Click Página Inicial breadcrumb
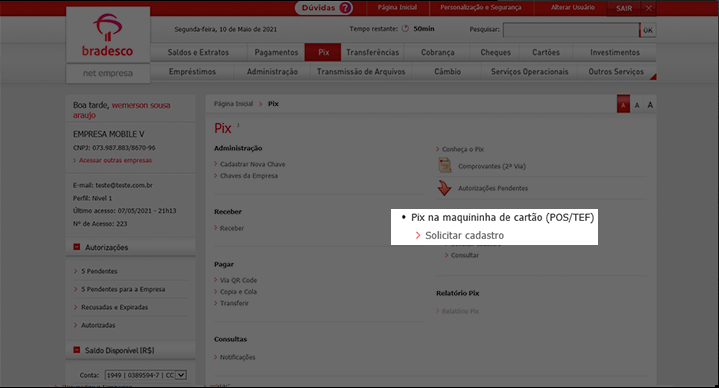The image size is (719, 388). 233,104
